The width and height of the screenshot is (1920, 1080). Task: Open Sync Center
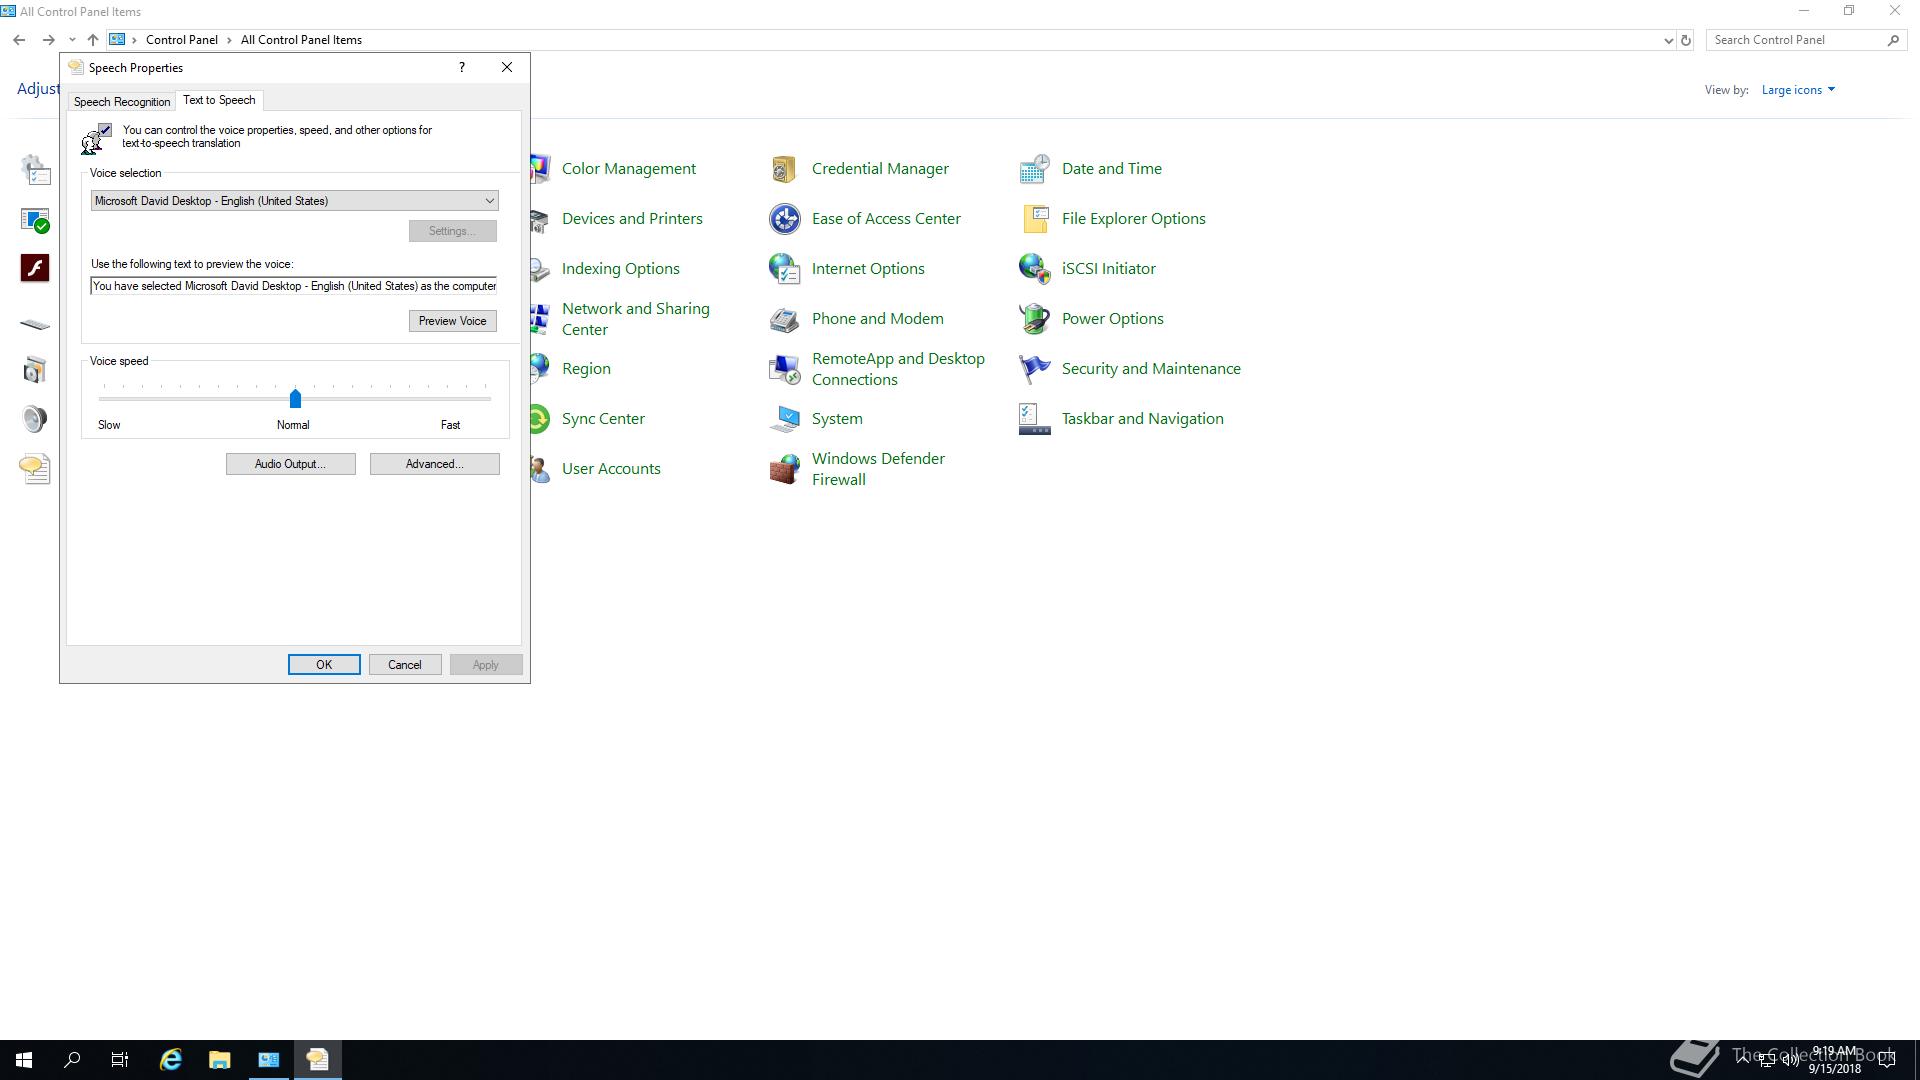[603, 418]
